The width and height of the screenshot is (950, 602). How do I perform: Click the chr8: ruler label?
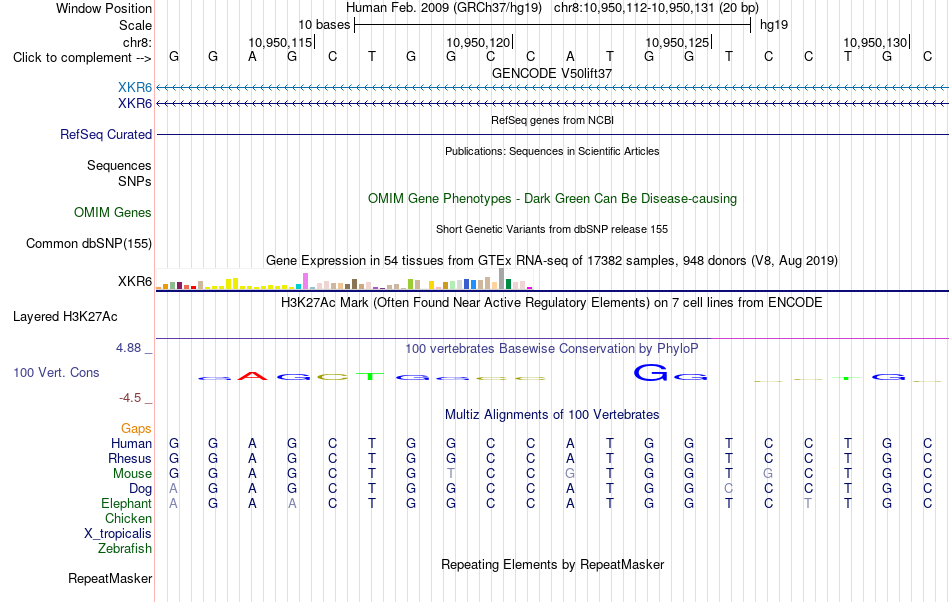tap(137, 42)
